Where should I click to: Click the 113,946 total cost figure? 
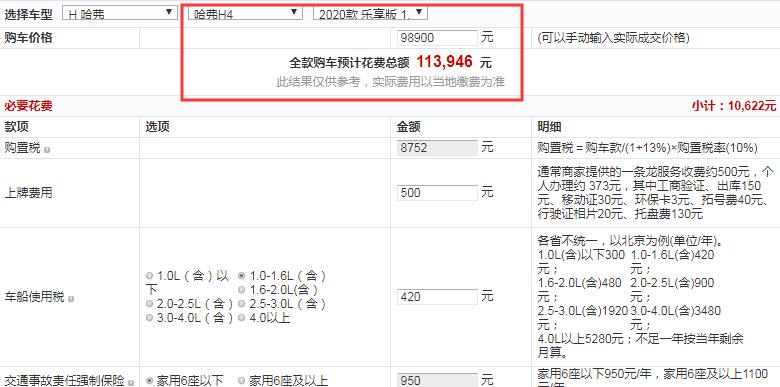click(444, 62)
